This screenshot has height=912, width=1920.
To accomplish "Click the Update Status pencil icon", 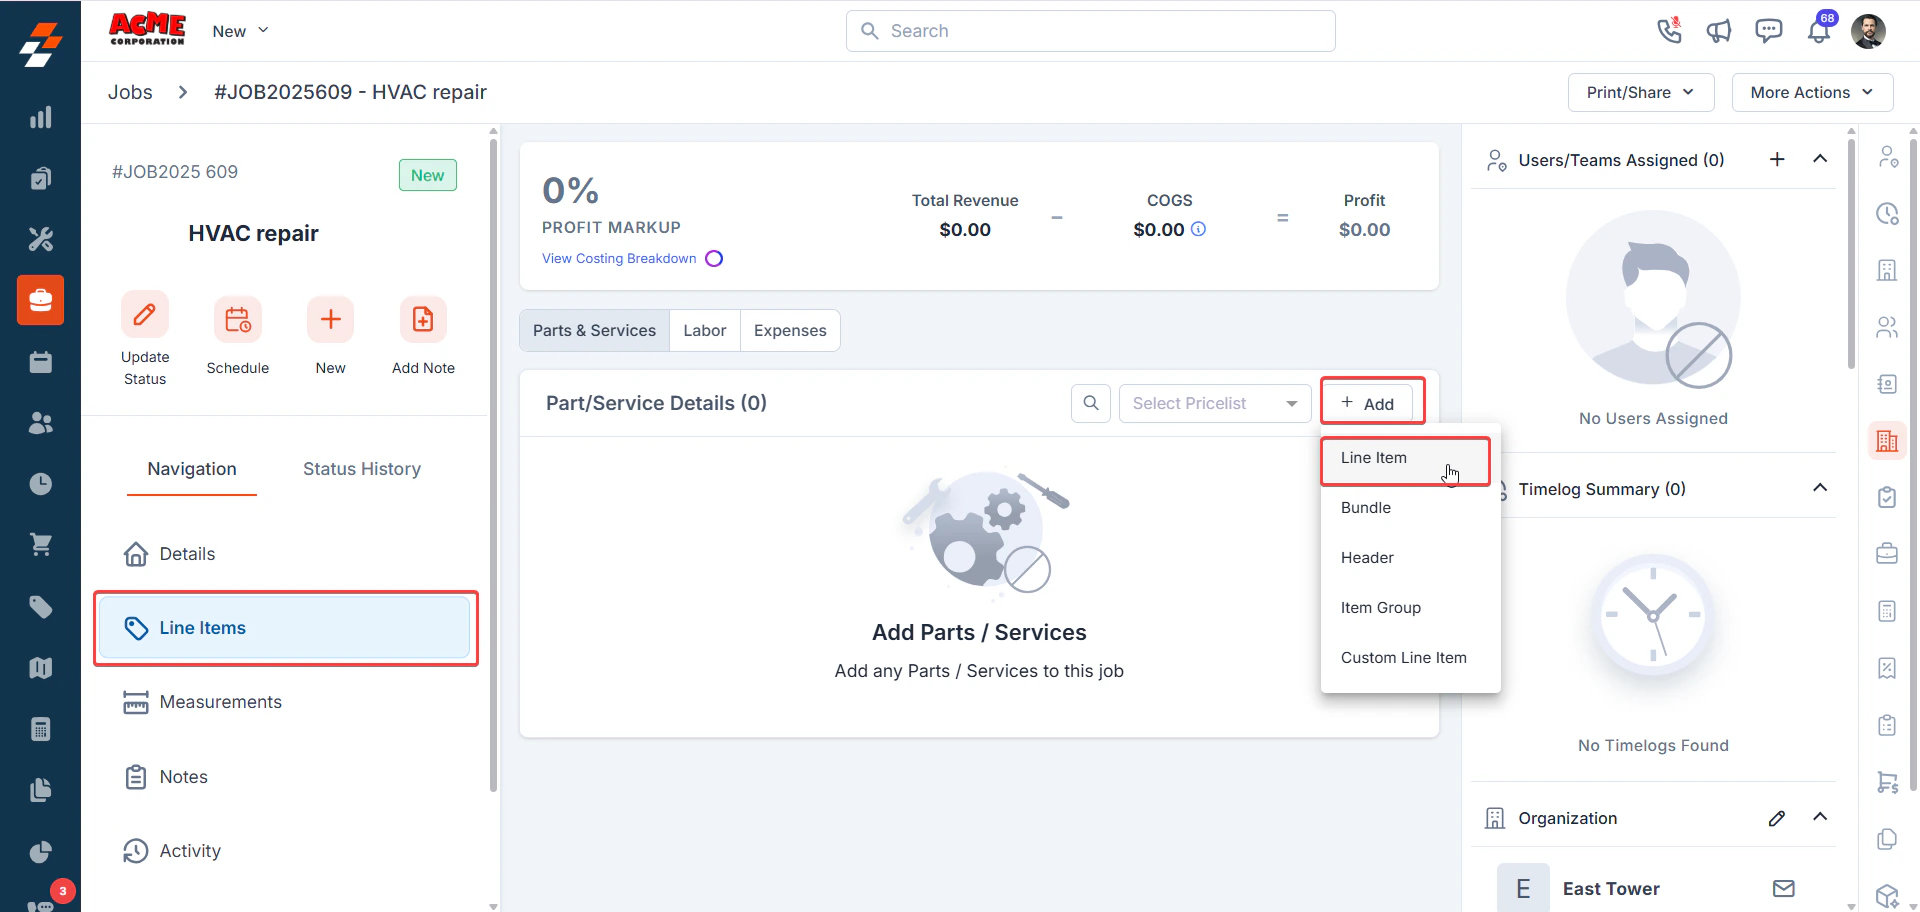I will pos(145,315).
